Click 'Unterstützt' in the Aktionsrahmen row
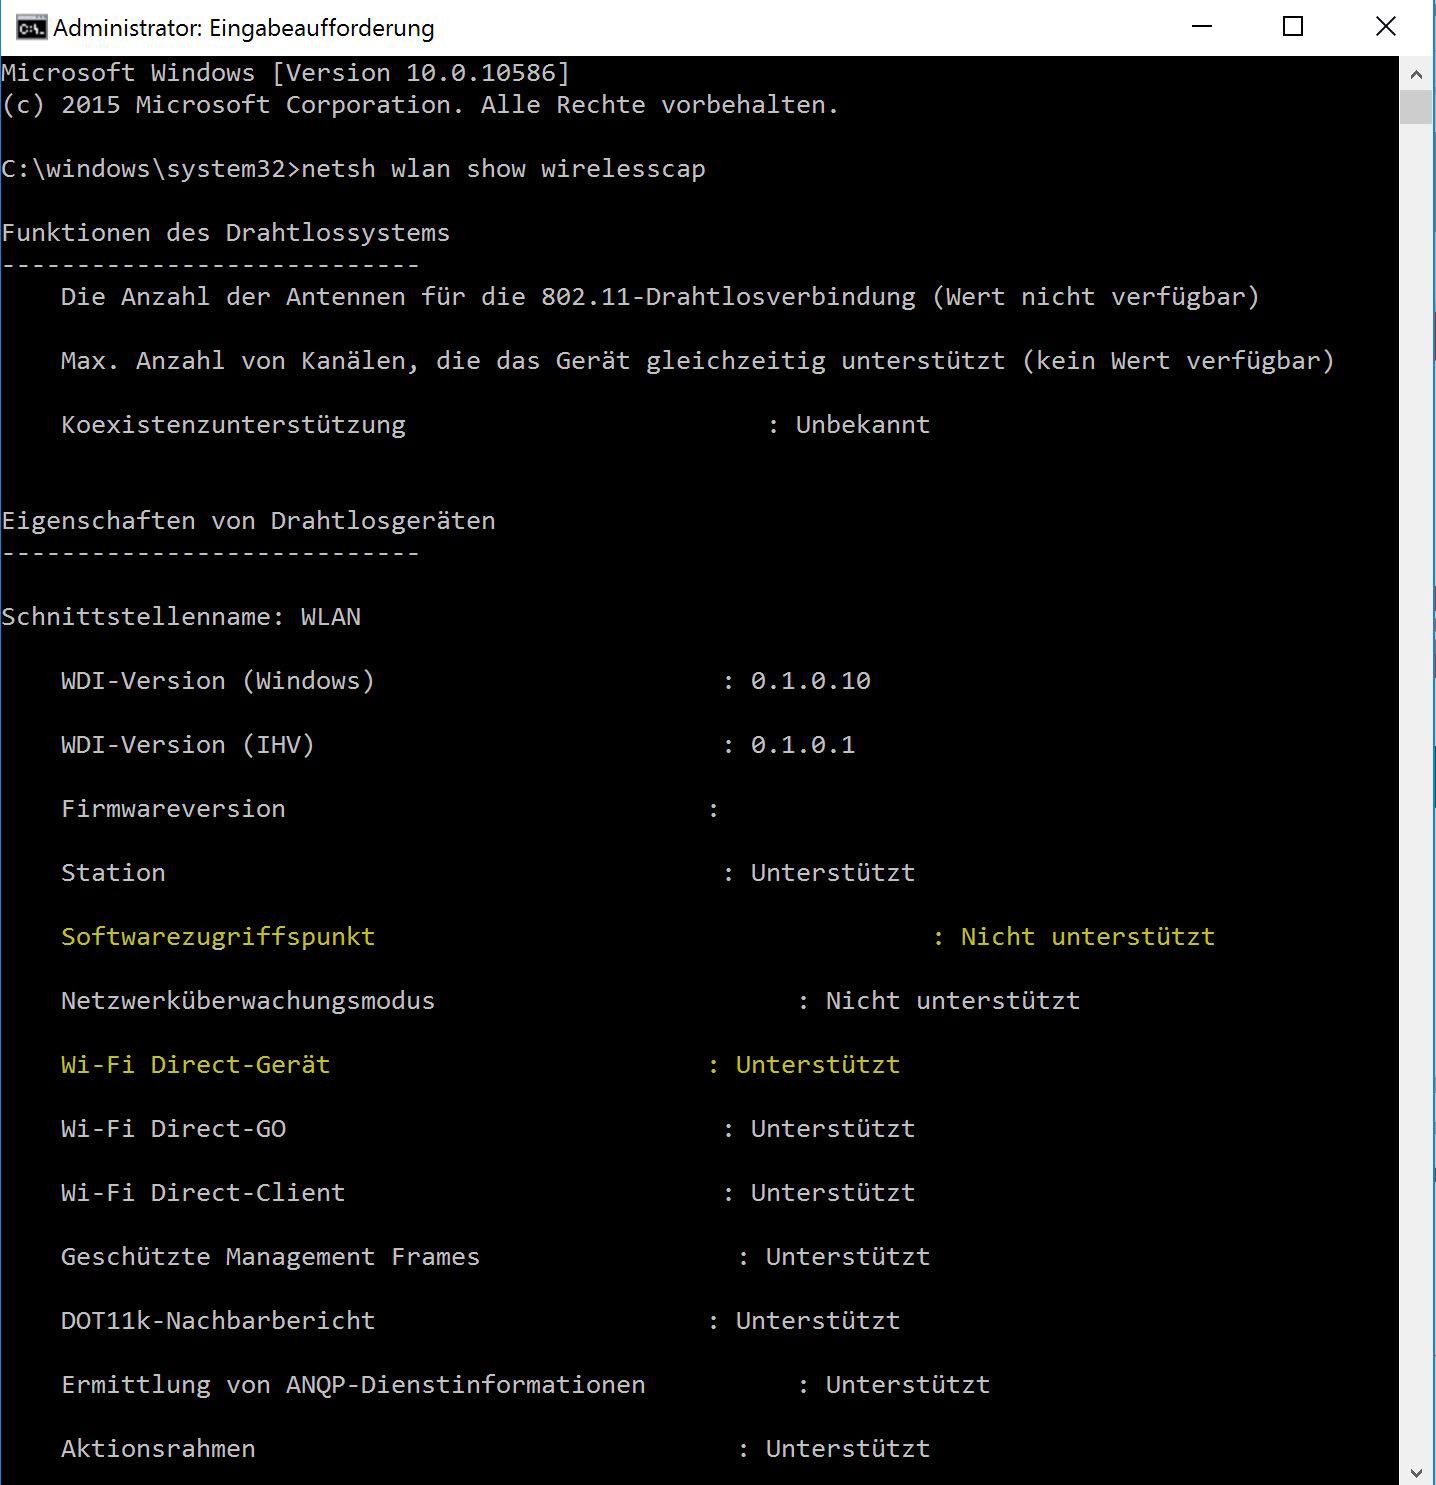Viewport: 1436px width, 1485px height. click(848, 1449)
